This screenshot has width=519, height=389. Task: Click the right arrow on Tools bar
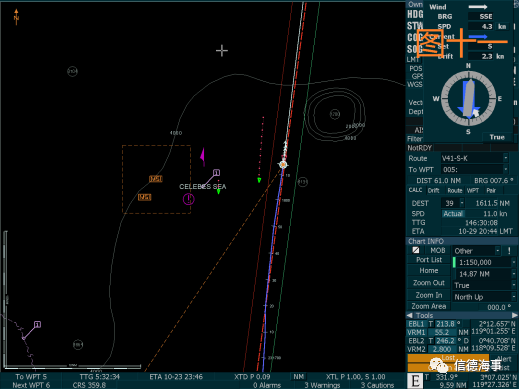coord(515,315)
